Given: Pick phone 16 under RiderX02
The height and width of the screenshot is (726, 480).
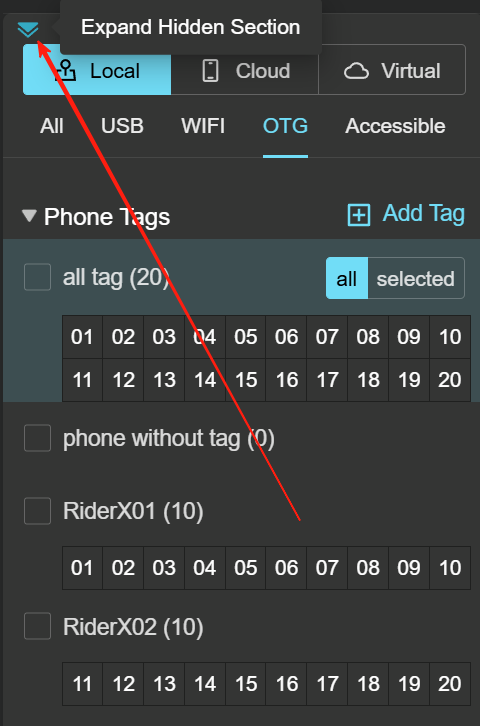Looking at the screenshot, I should tap(286, 684).
